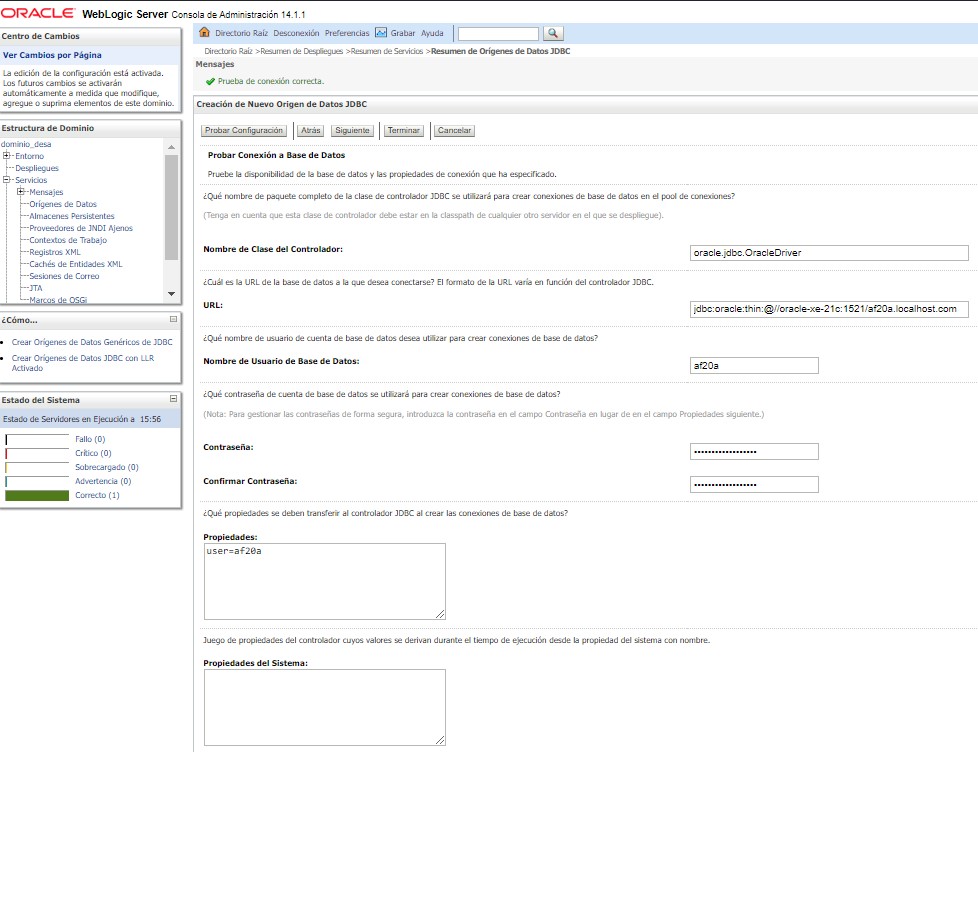
Task: Click the Probar Configuración button
Action: click(244, 130)
